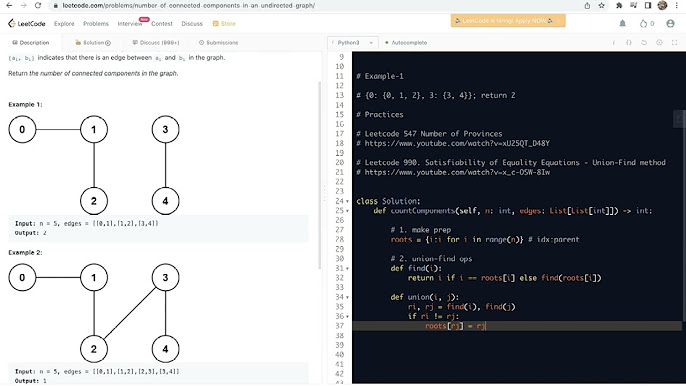This screenshot has width=686, height=386.
Task: Click the code formatting braces icon
Action: tap(629, 42)
